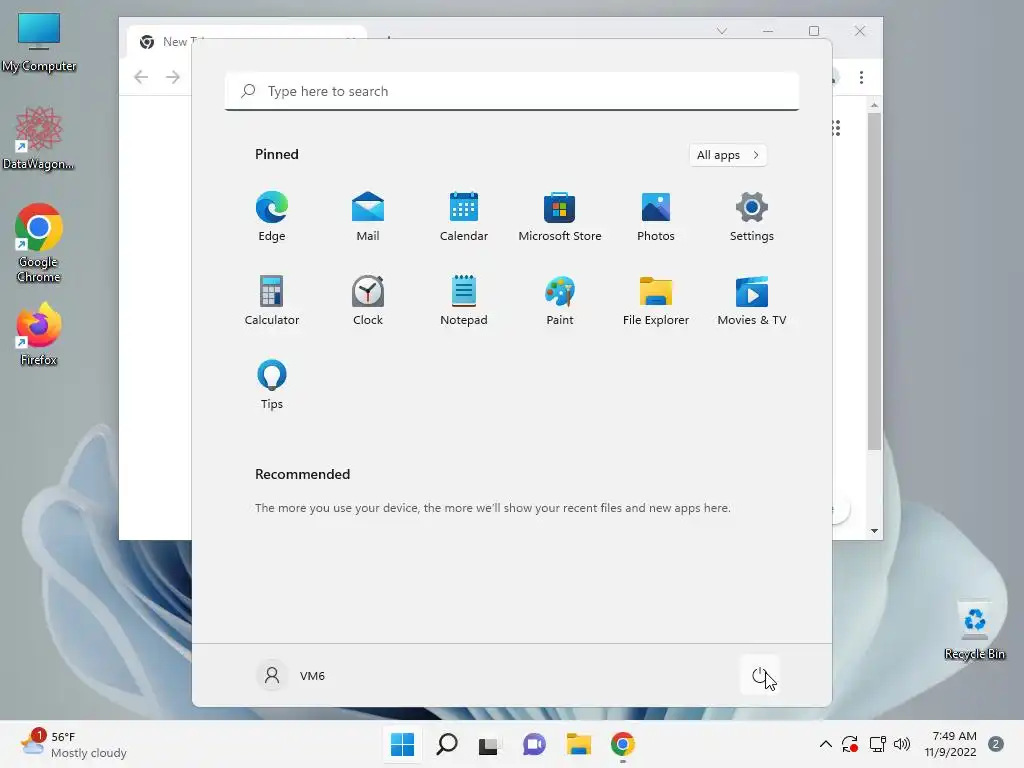The width and height of the screenshot is (1024, 768).
Task: Click the power button in Start menu
Action: click(x=760, y=675)
